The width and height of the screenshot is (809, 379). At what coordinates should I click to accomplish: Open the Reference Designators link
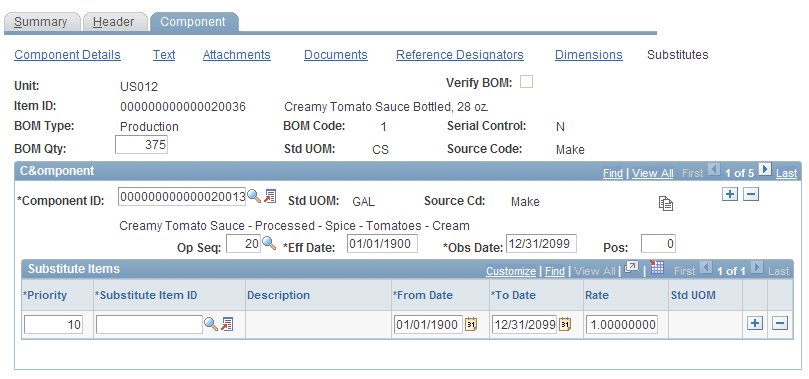460,55
